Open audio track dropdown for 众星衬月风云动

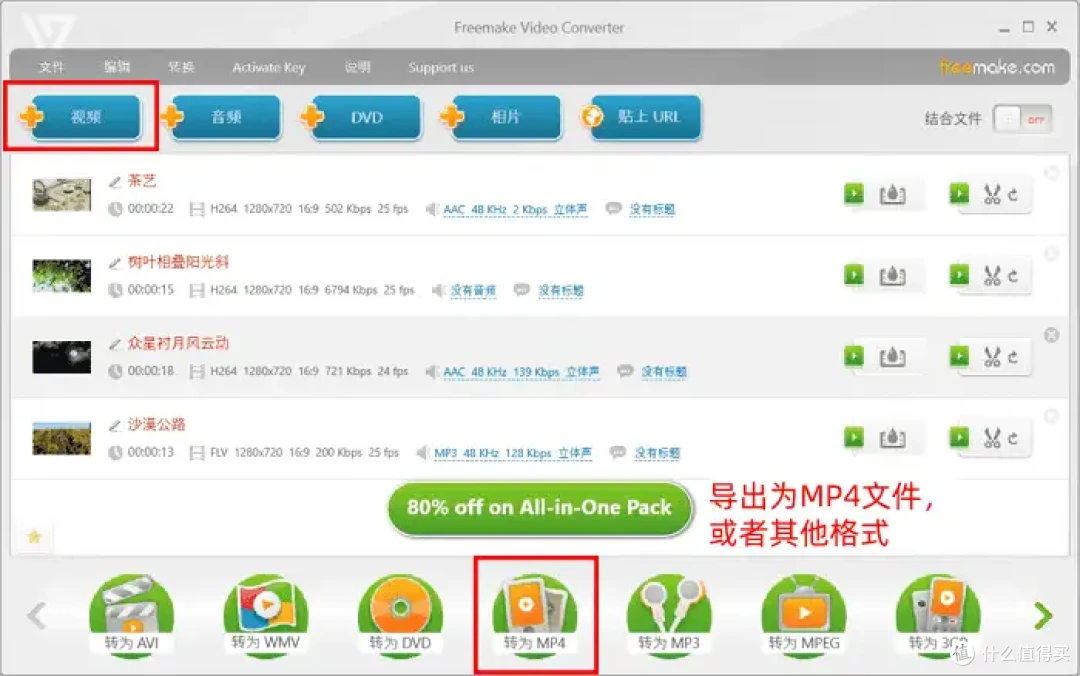point(521,372)
